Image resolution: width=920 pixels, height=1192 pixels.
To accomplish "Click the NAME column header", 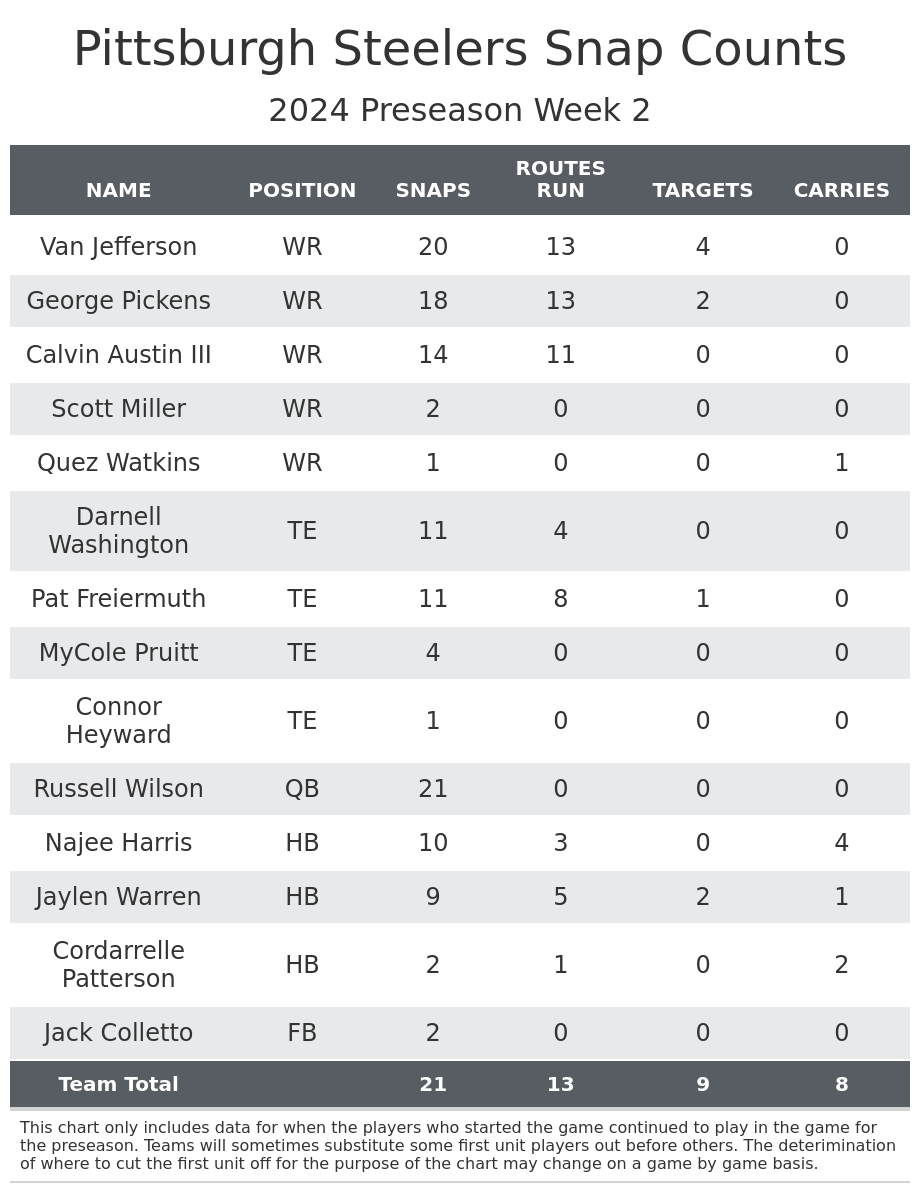I will tap(118, 191).
